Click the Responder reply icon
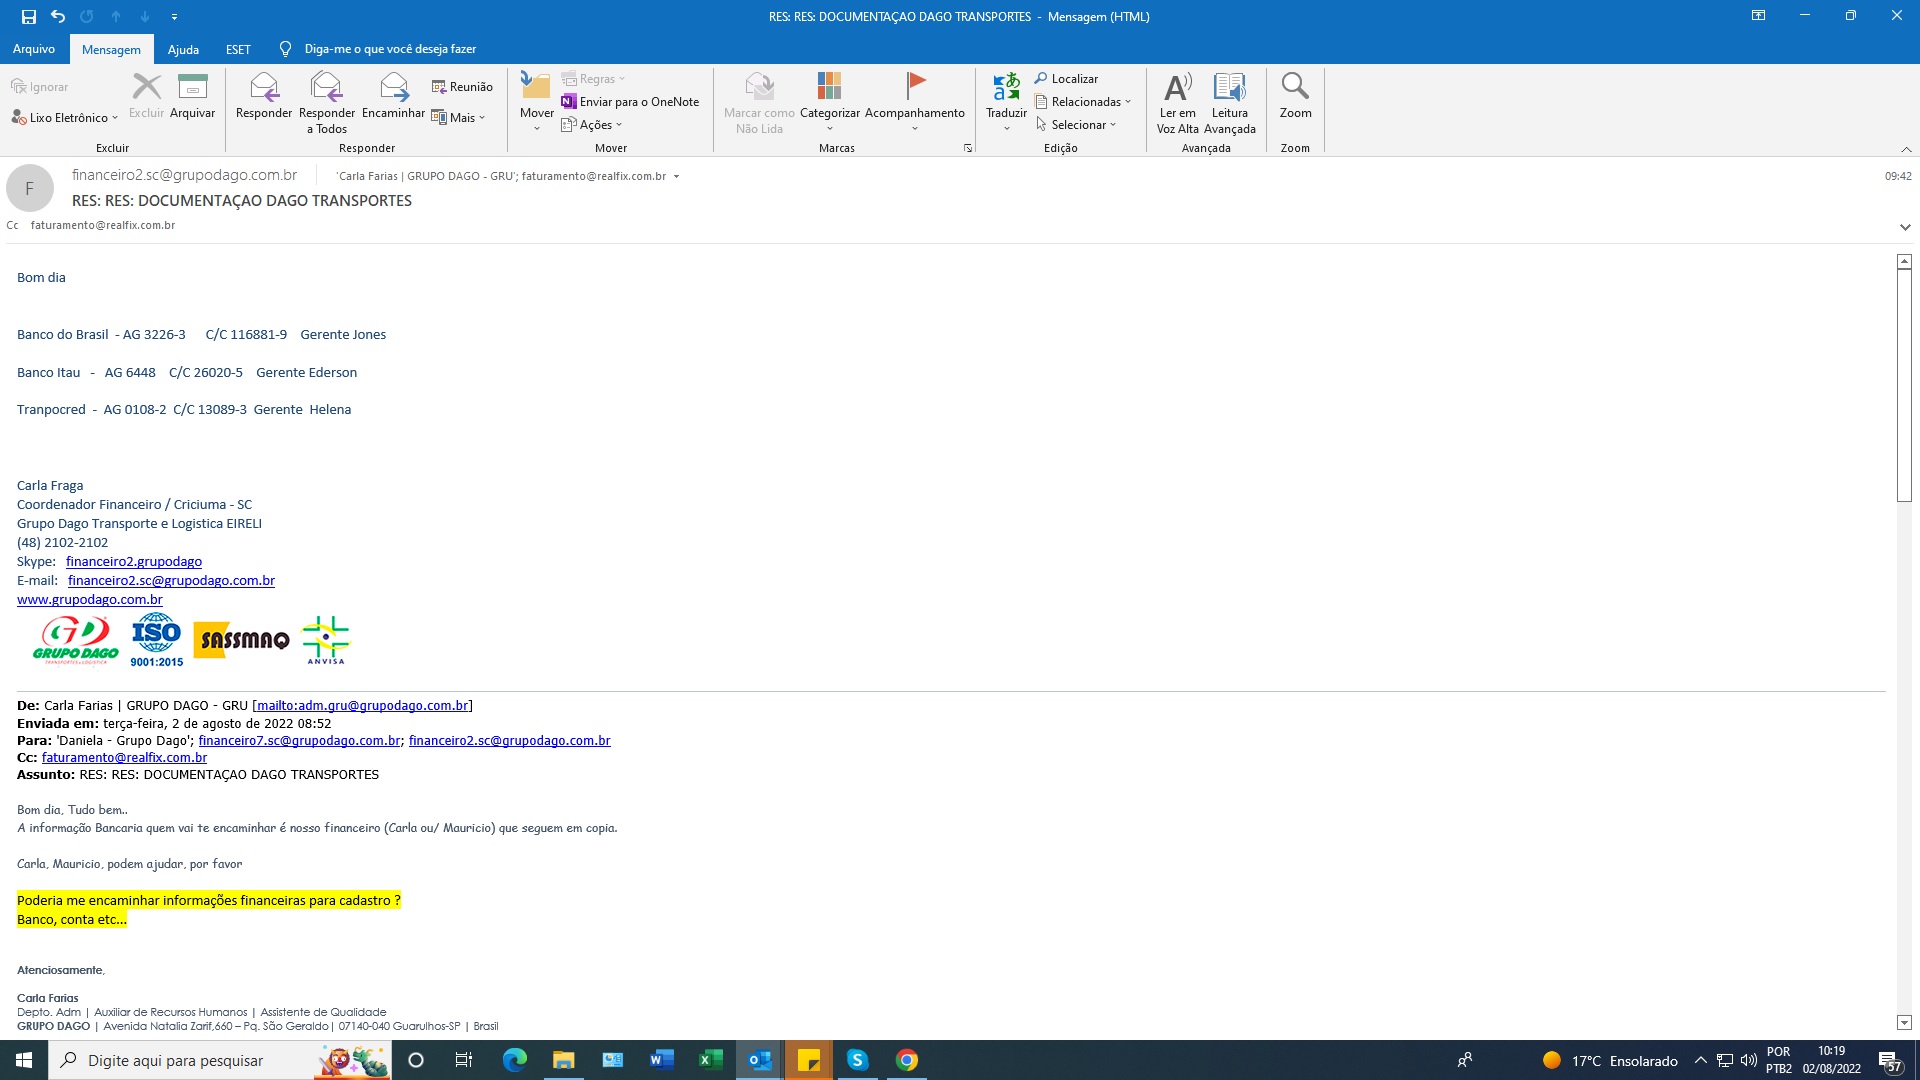This screenshot has width=1920, height=1080. pos(264,90)
